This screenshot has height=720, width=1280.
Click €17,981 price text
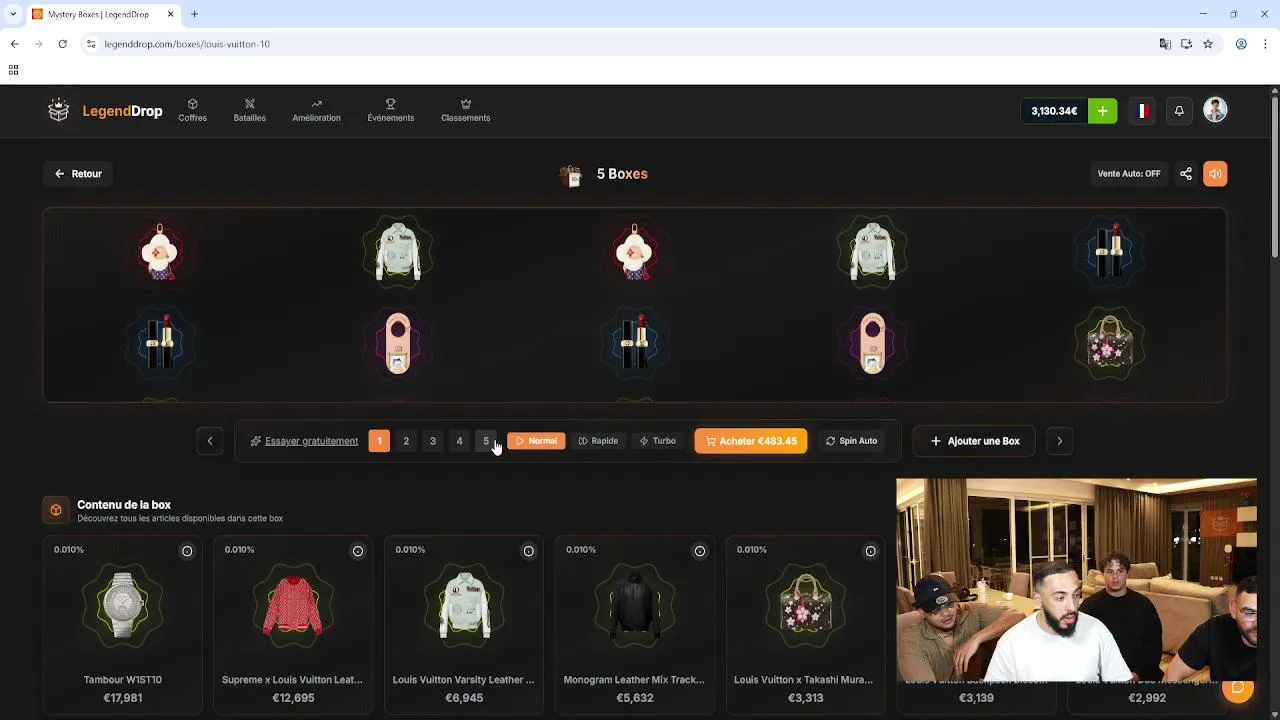click(123, 698)
